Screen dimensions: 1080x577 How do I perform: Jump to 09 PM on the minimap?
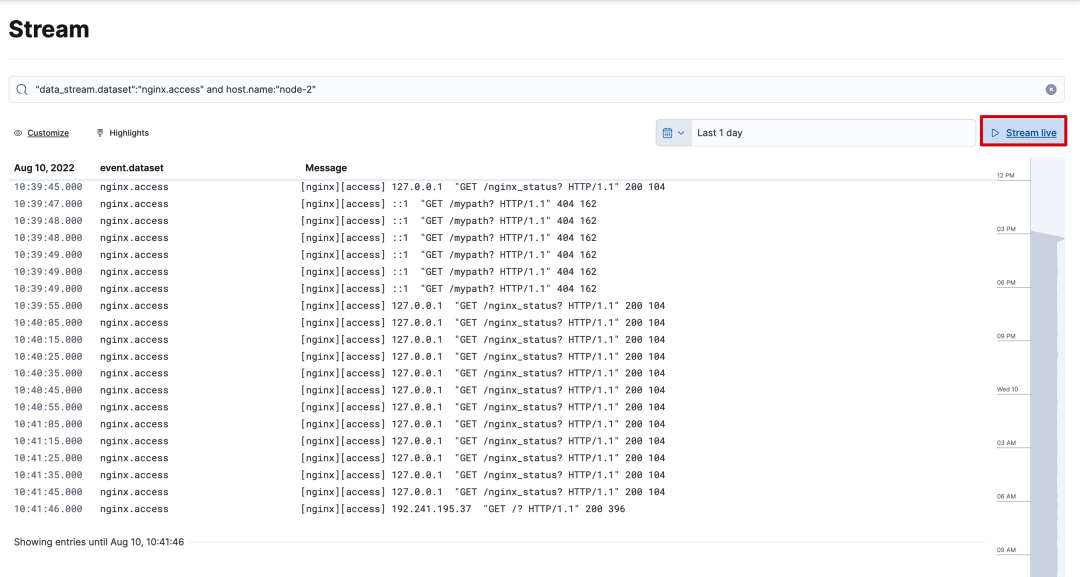tap(1006, 337)
